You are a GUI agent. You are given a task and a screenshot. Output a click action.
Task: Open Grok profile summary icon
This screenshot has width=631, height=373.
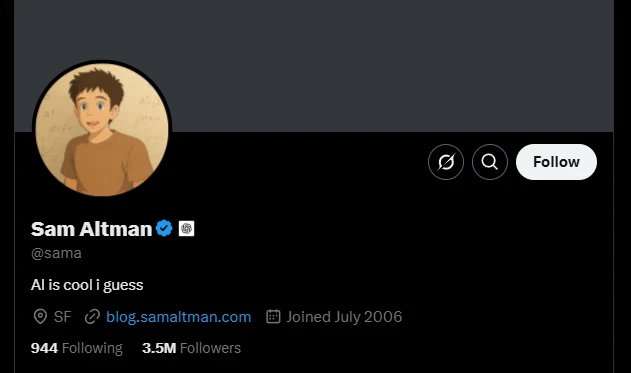tap(445, 162)
